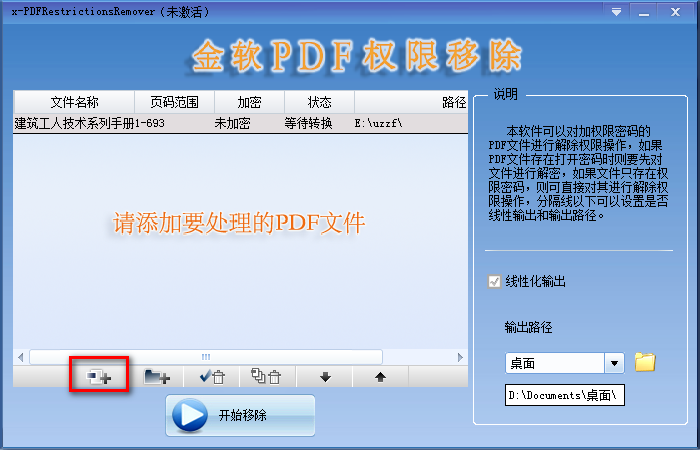Expand the 桌面 output path dropdown
Screen dimensions: 700x450
click(615, 363)
